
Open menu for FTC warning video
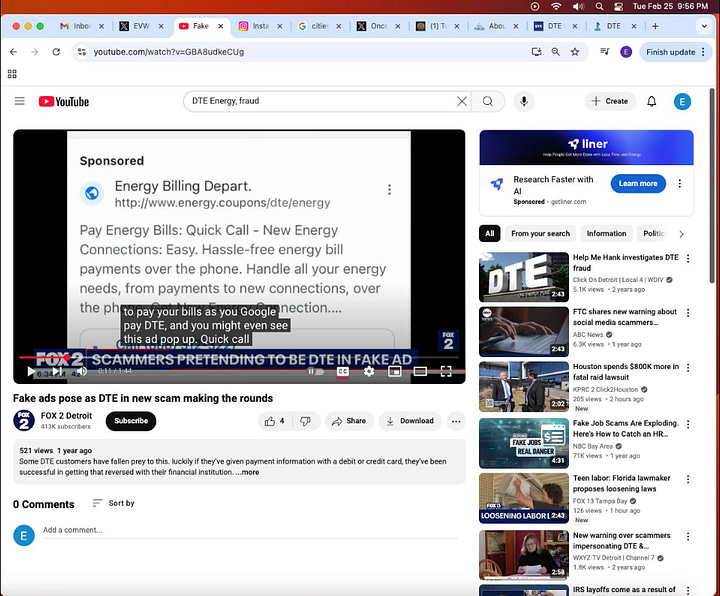click(x=688, y=313)
